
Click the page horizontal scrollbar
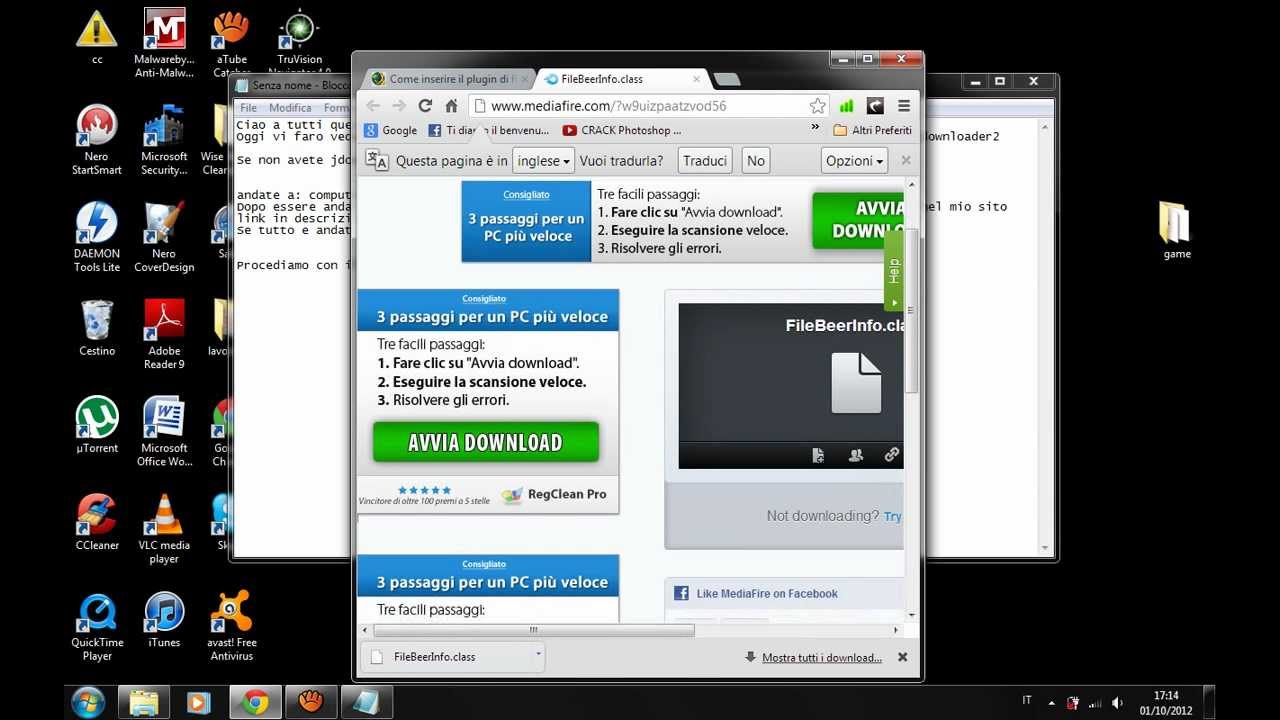coord(534,630)
